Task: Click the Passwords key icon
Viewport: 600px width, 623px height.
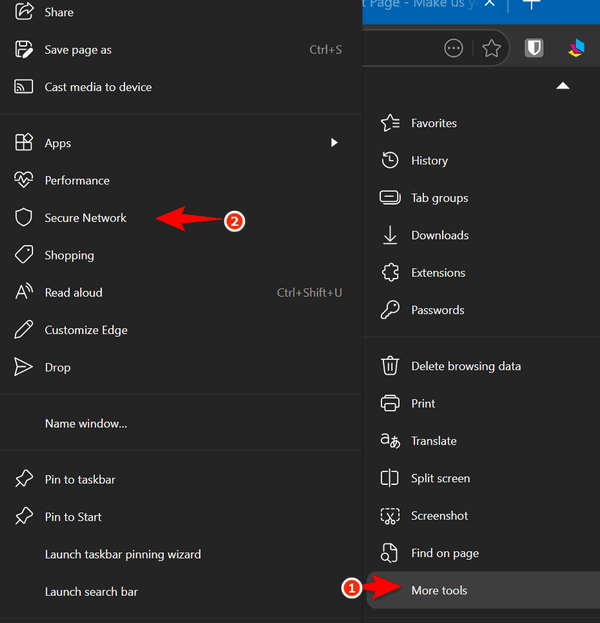Action: click(390, 310)
